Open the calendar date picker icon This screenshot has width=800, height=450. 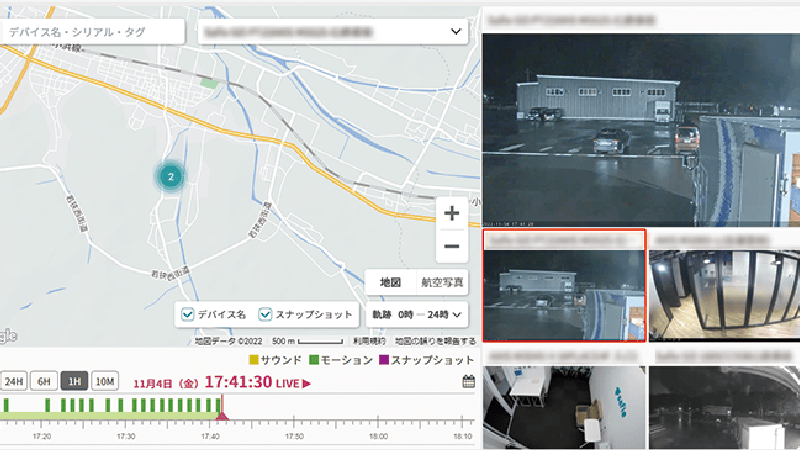point(468,382)
